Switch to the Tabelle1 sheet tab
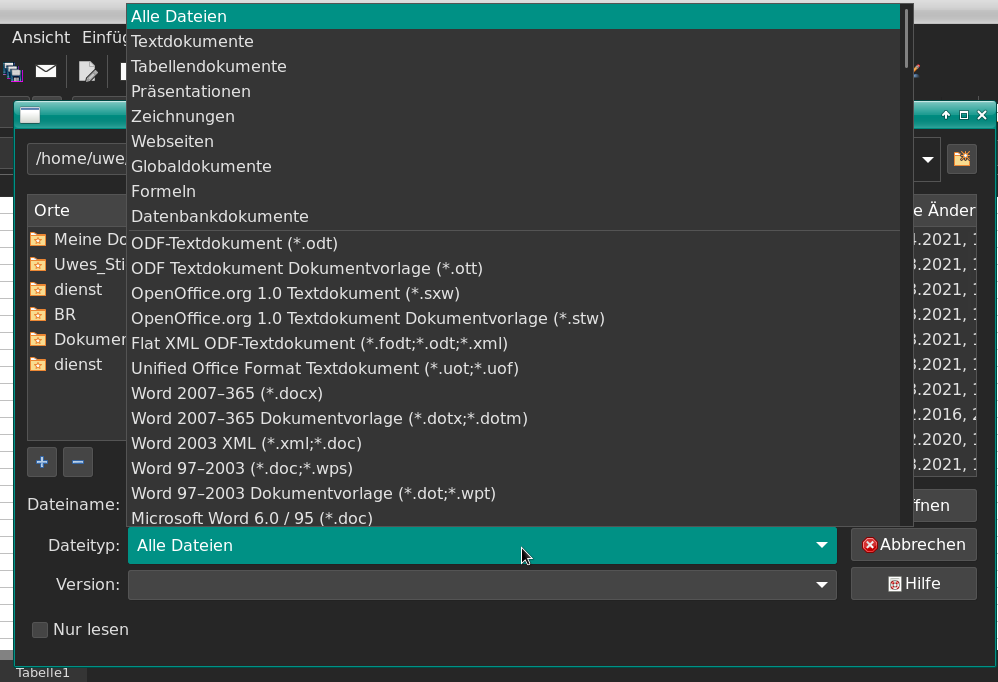This screenshot has height=682, width=998. (x=43, y=673)
